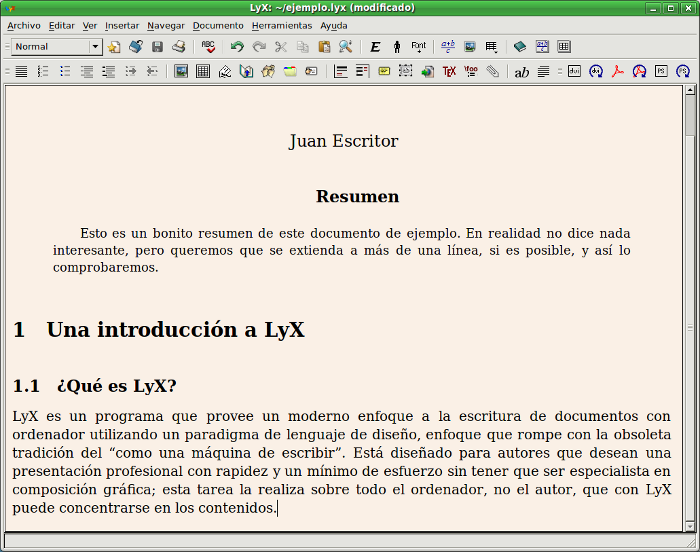Image resolution: width=700 pixels, height=552 pixels.
Task: Update the PDF output circular icon
Action: pos(639,71)
